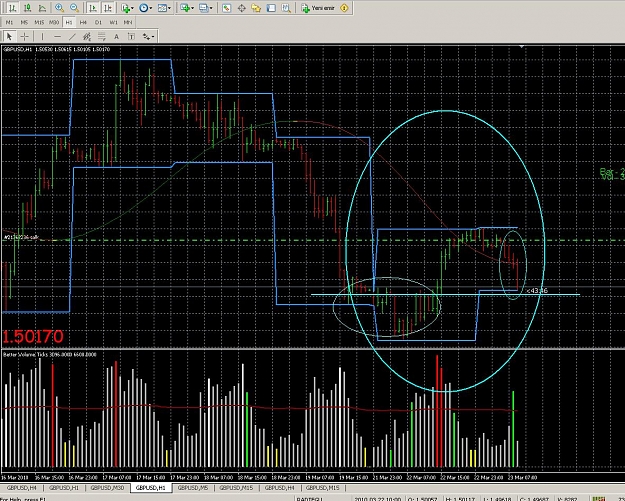Image resolution: width=625 pixels, height=501 pixels.
Task: Open the periods clock dropdown
Action: pos(145,8)
